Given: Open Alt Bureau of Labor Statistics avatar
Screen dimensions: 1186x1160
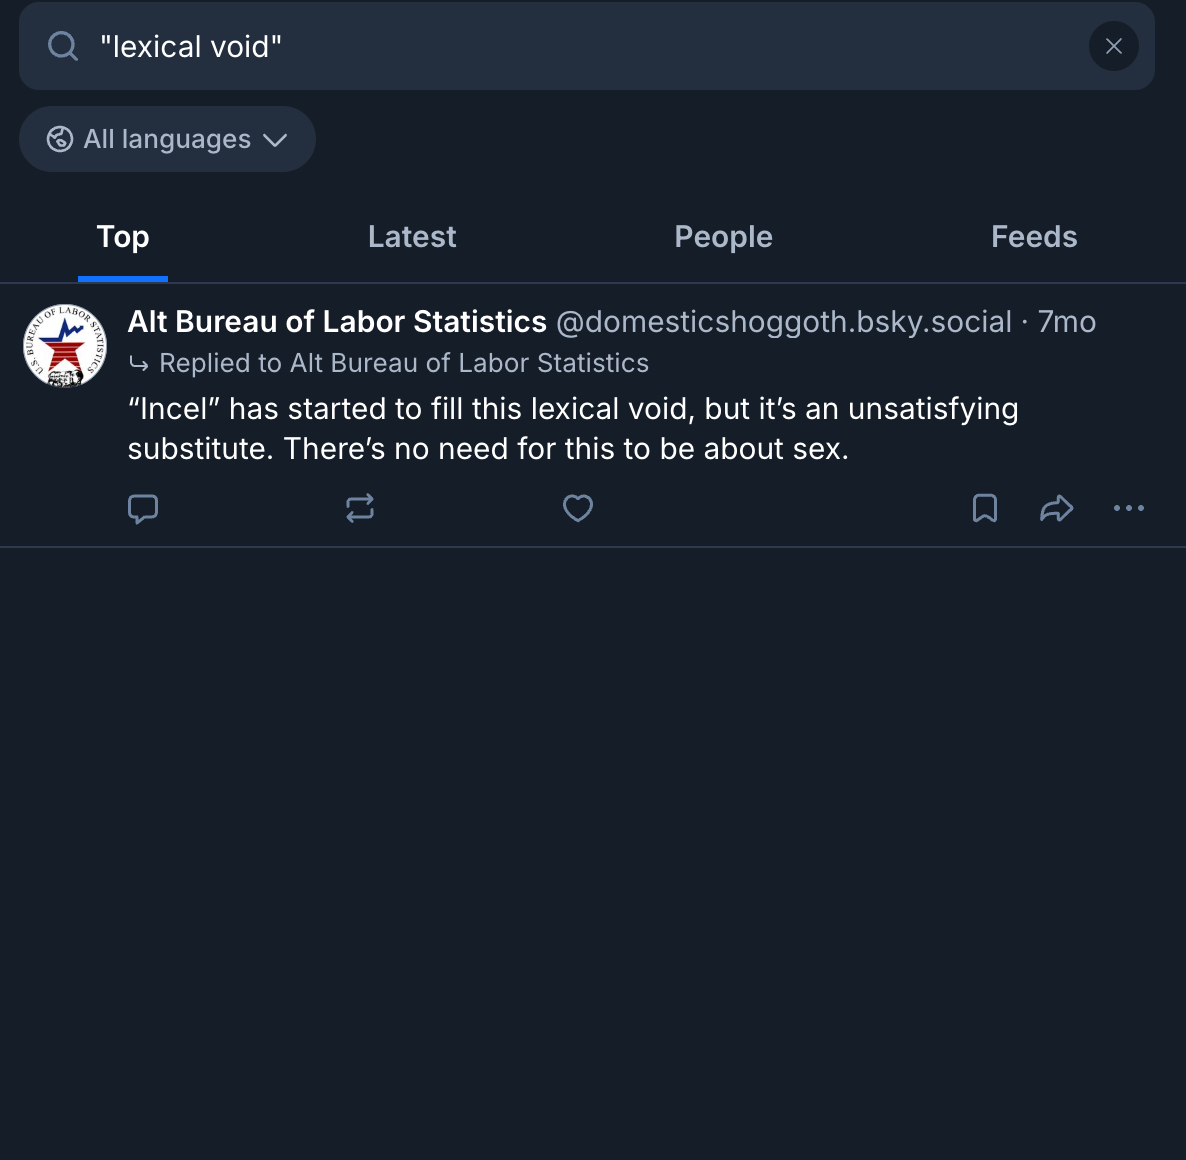Looking at the screenshot, I should click(65, 346).
